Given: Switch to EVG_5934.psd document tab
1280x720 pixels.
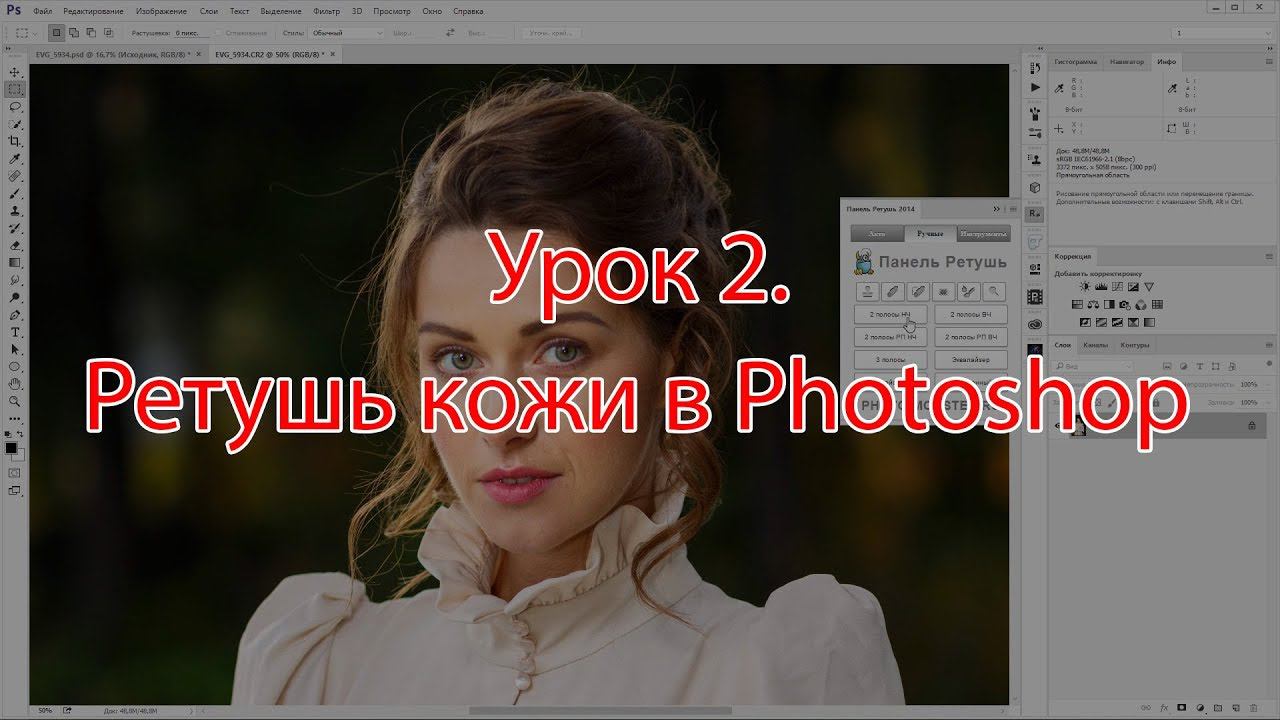Looking at the screenshot, I should pyautogui.click(x=114, y=53).
